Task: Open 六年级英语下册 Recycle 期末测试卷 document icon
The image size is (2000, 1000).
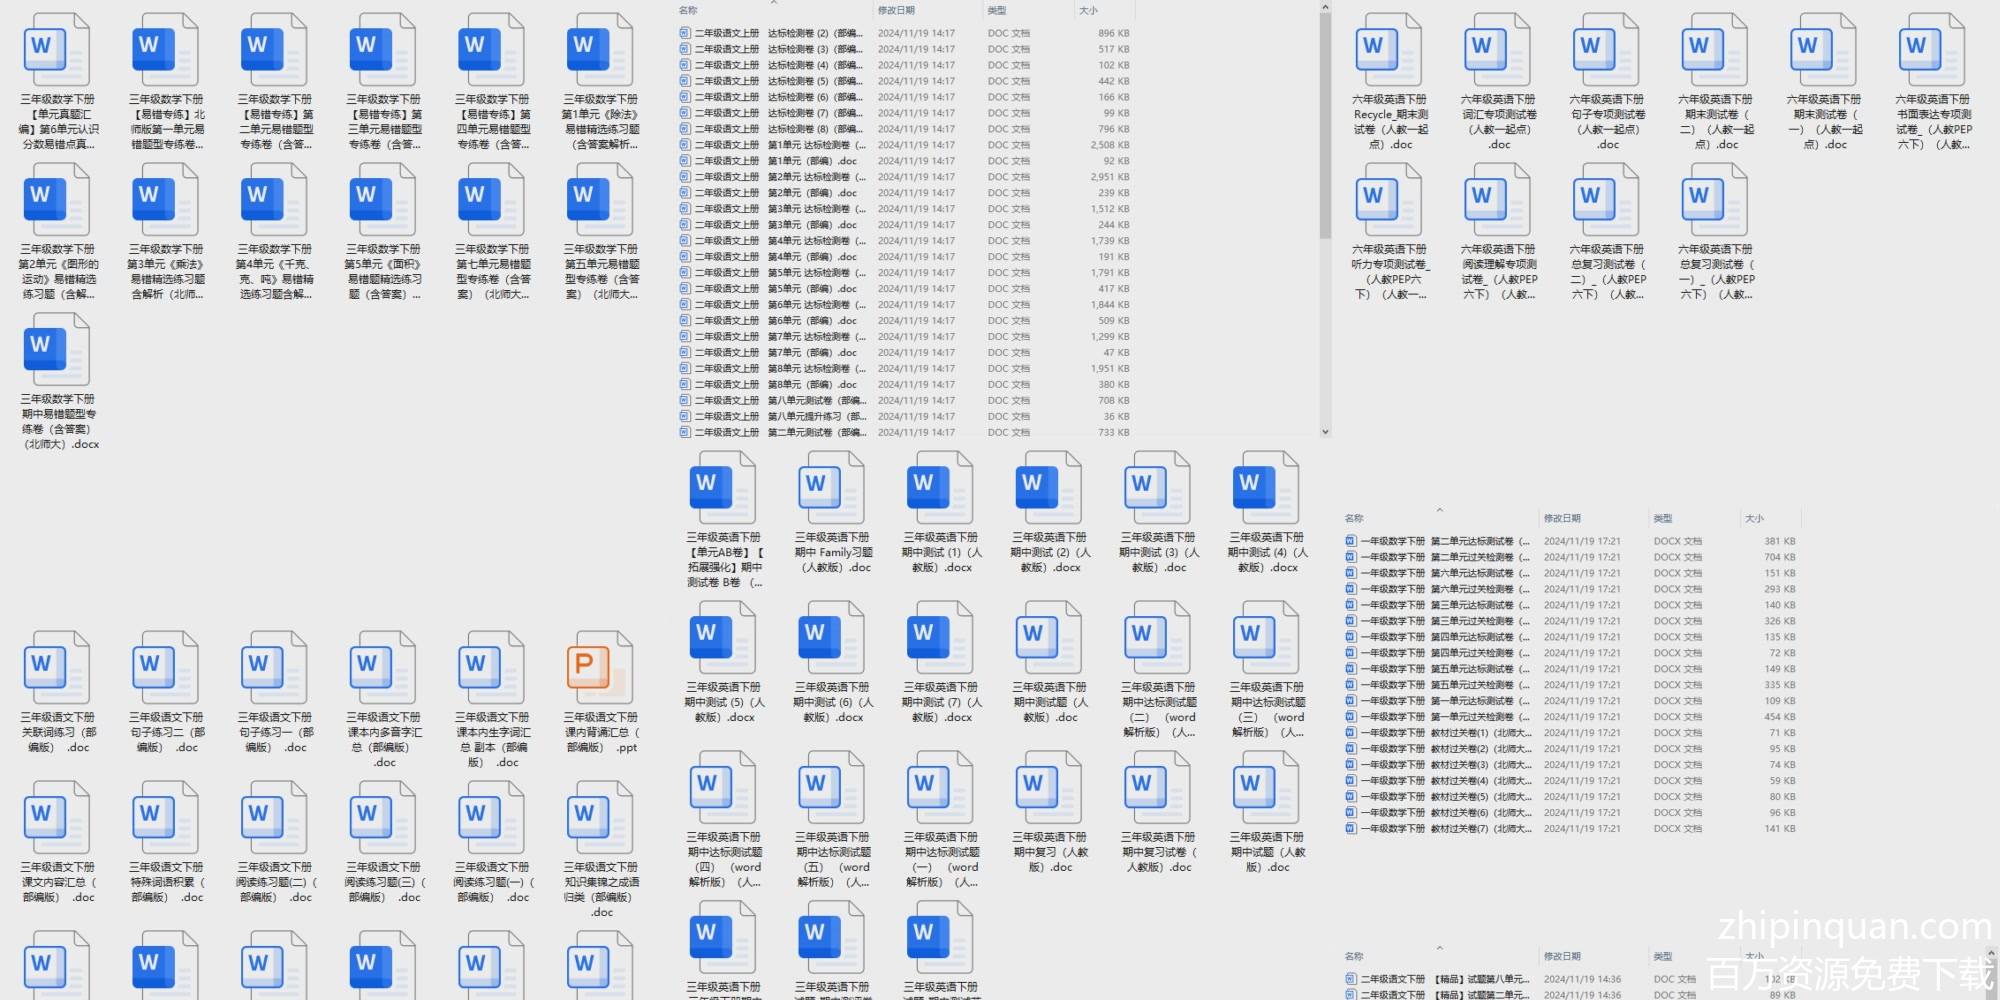Action: click(1389, 50)
